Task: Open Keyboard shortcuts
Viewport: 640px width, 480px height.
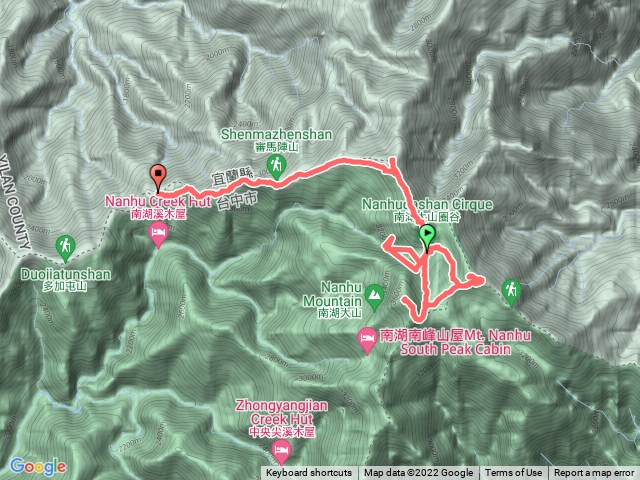Action: (x=309, y=473)
